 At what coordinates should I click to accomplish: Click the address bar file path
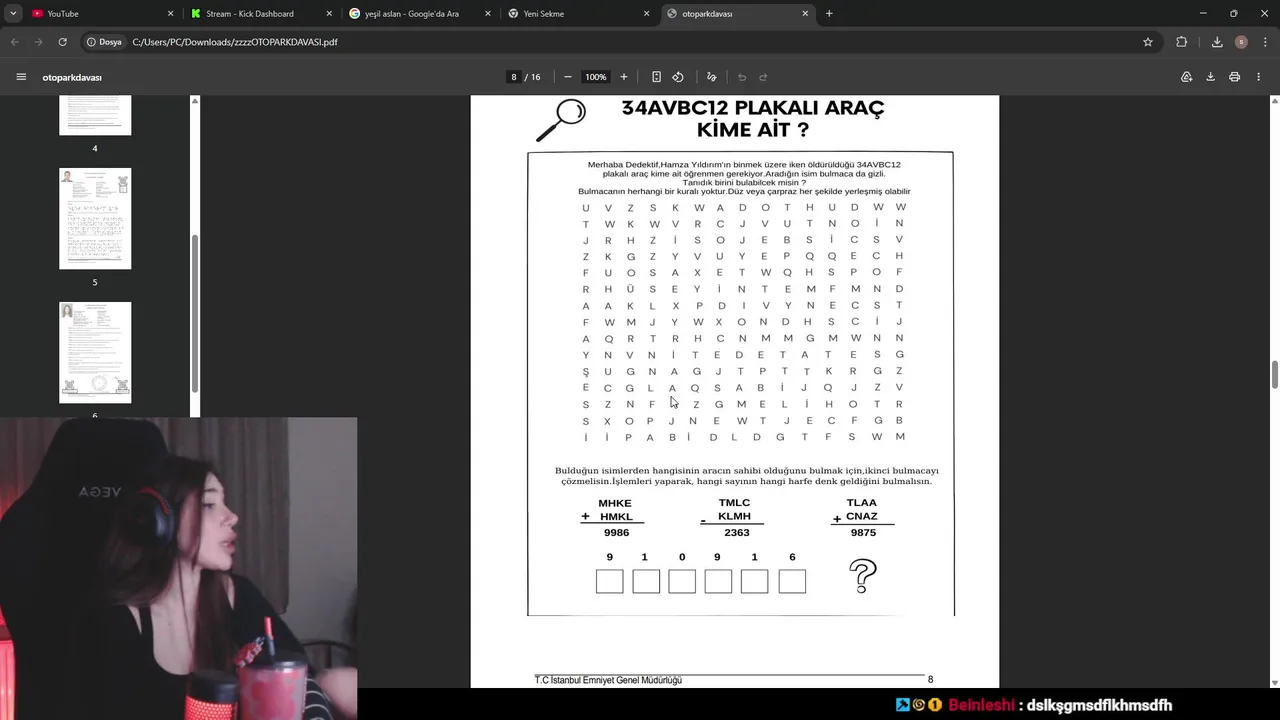(235, 42)
